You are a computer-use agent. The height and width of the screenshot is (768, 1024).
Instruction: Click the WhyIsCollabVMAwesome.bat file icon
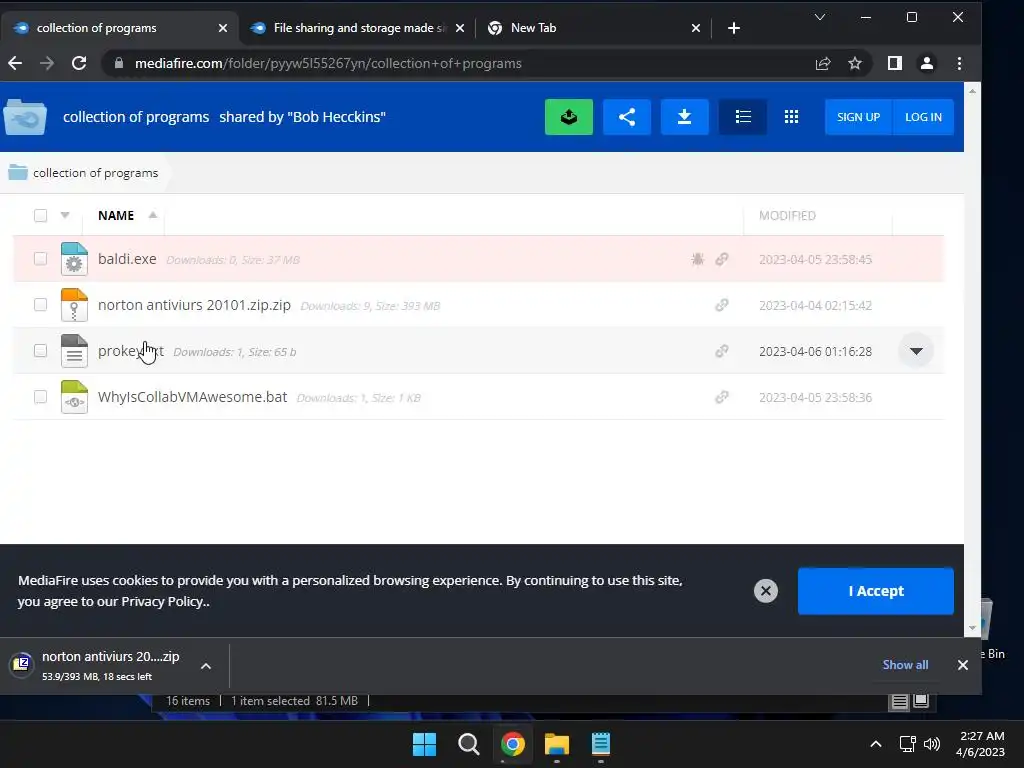coord(74,397)
